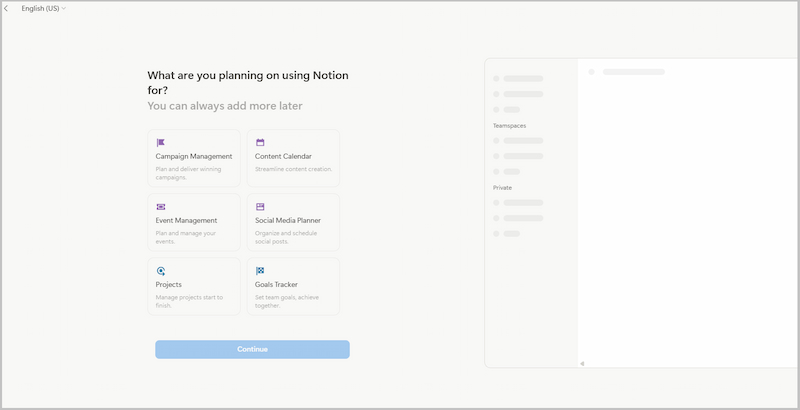
Task: Click the Social Media Planner icon
Action: click(260, 207)
